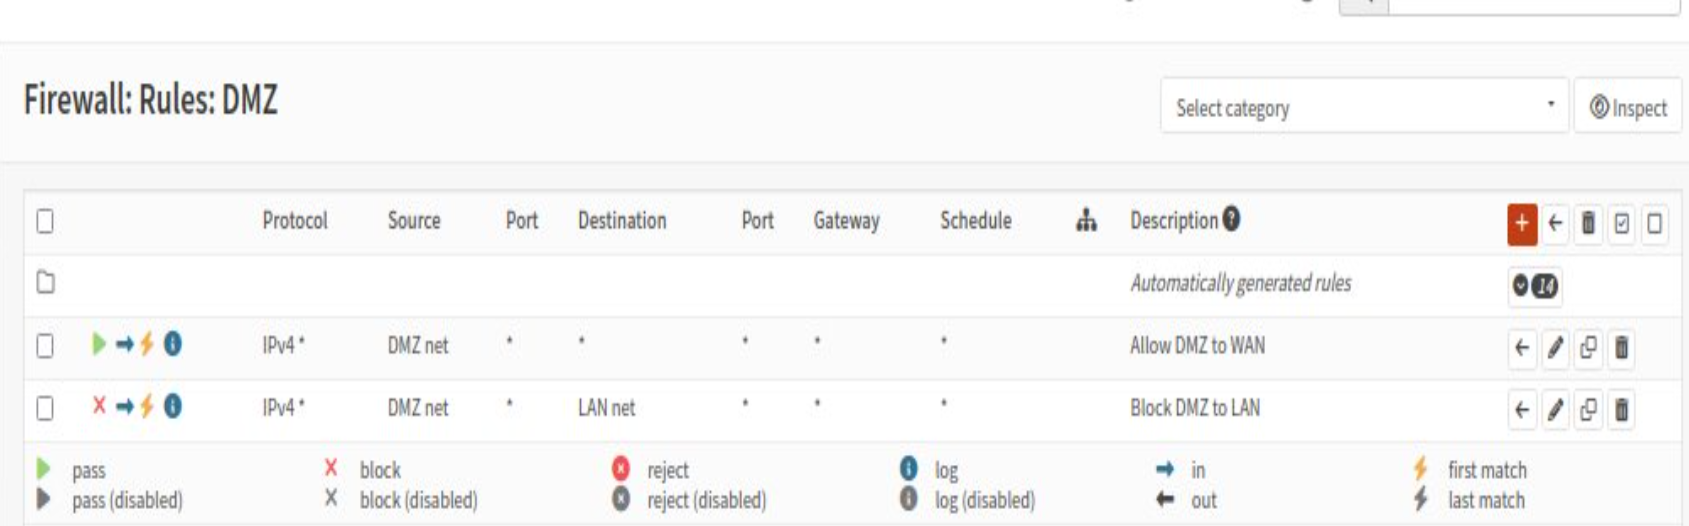
Task: Expand the automatically generated rules list
Action: point(1534,286)
